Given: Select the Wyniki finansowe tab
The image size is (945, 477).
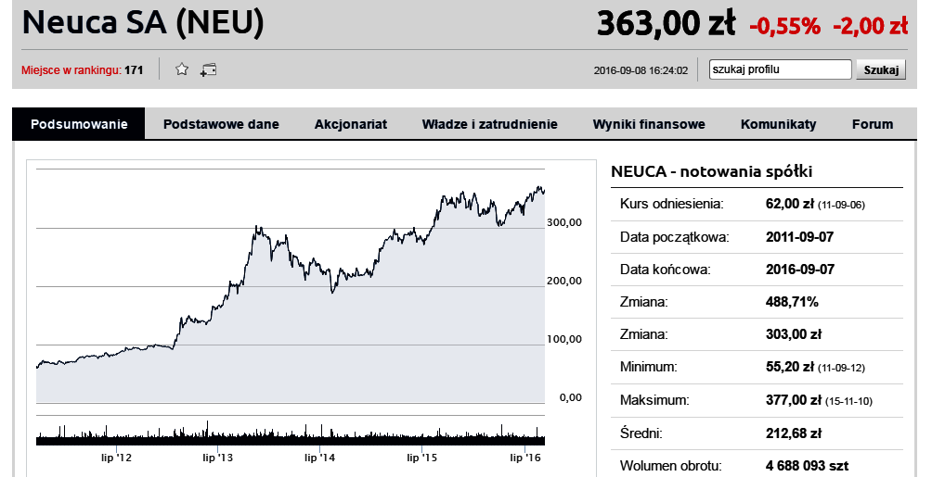Looking at the screenshot, I should (x=649, y=124).
